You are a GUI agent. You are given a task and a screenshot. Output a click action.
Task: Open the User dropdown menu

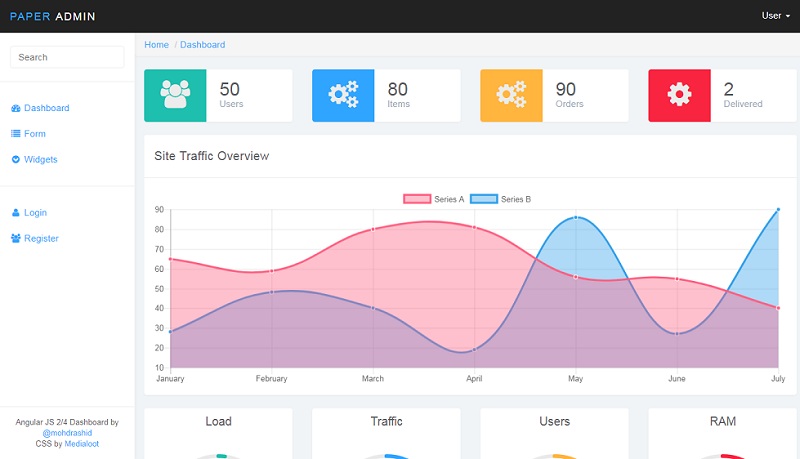pos(776,16)
